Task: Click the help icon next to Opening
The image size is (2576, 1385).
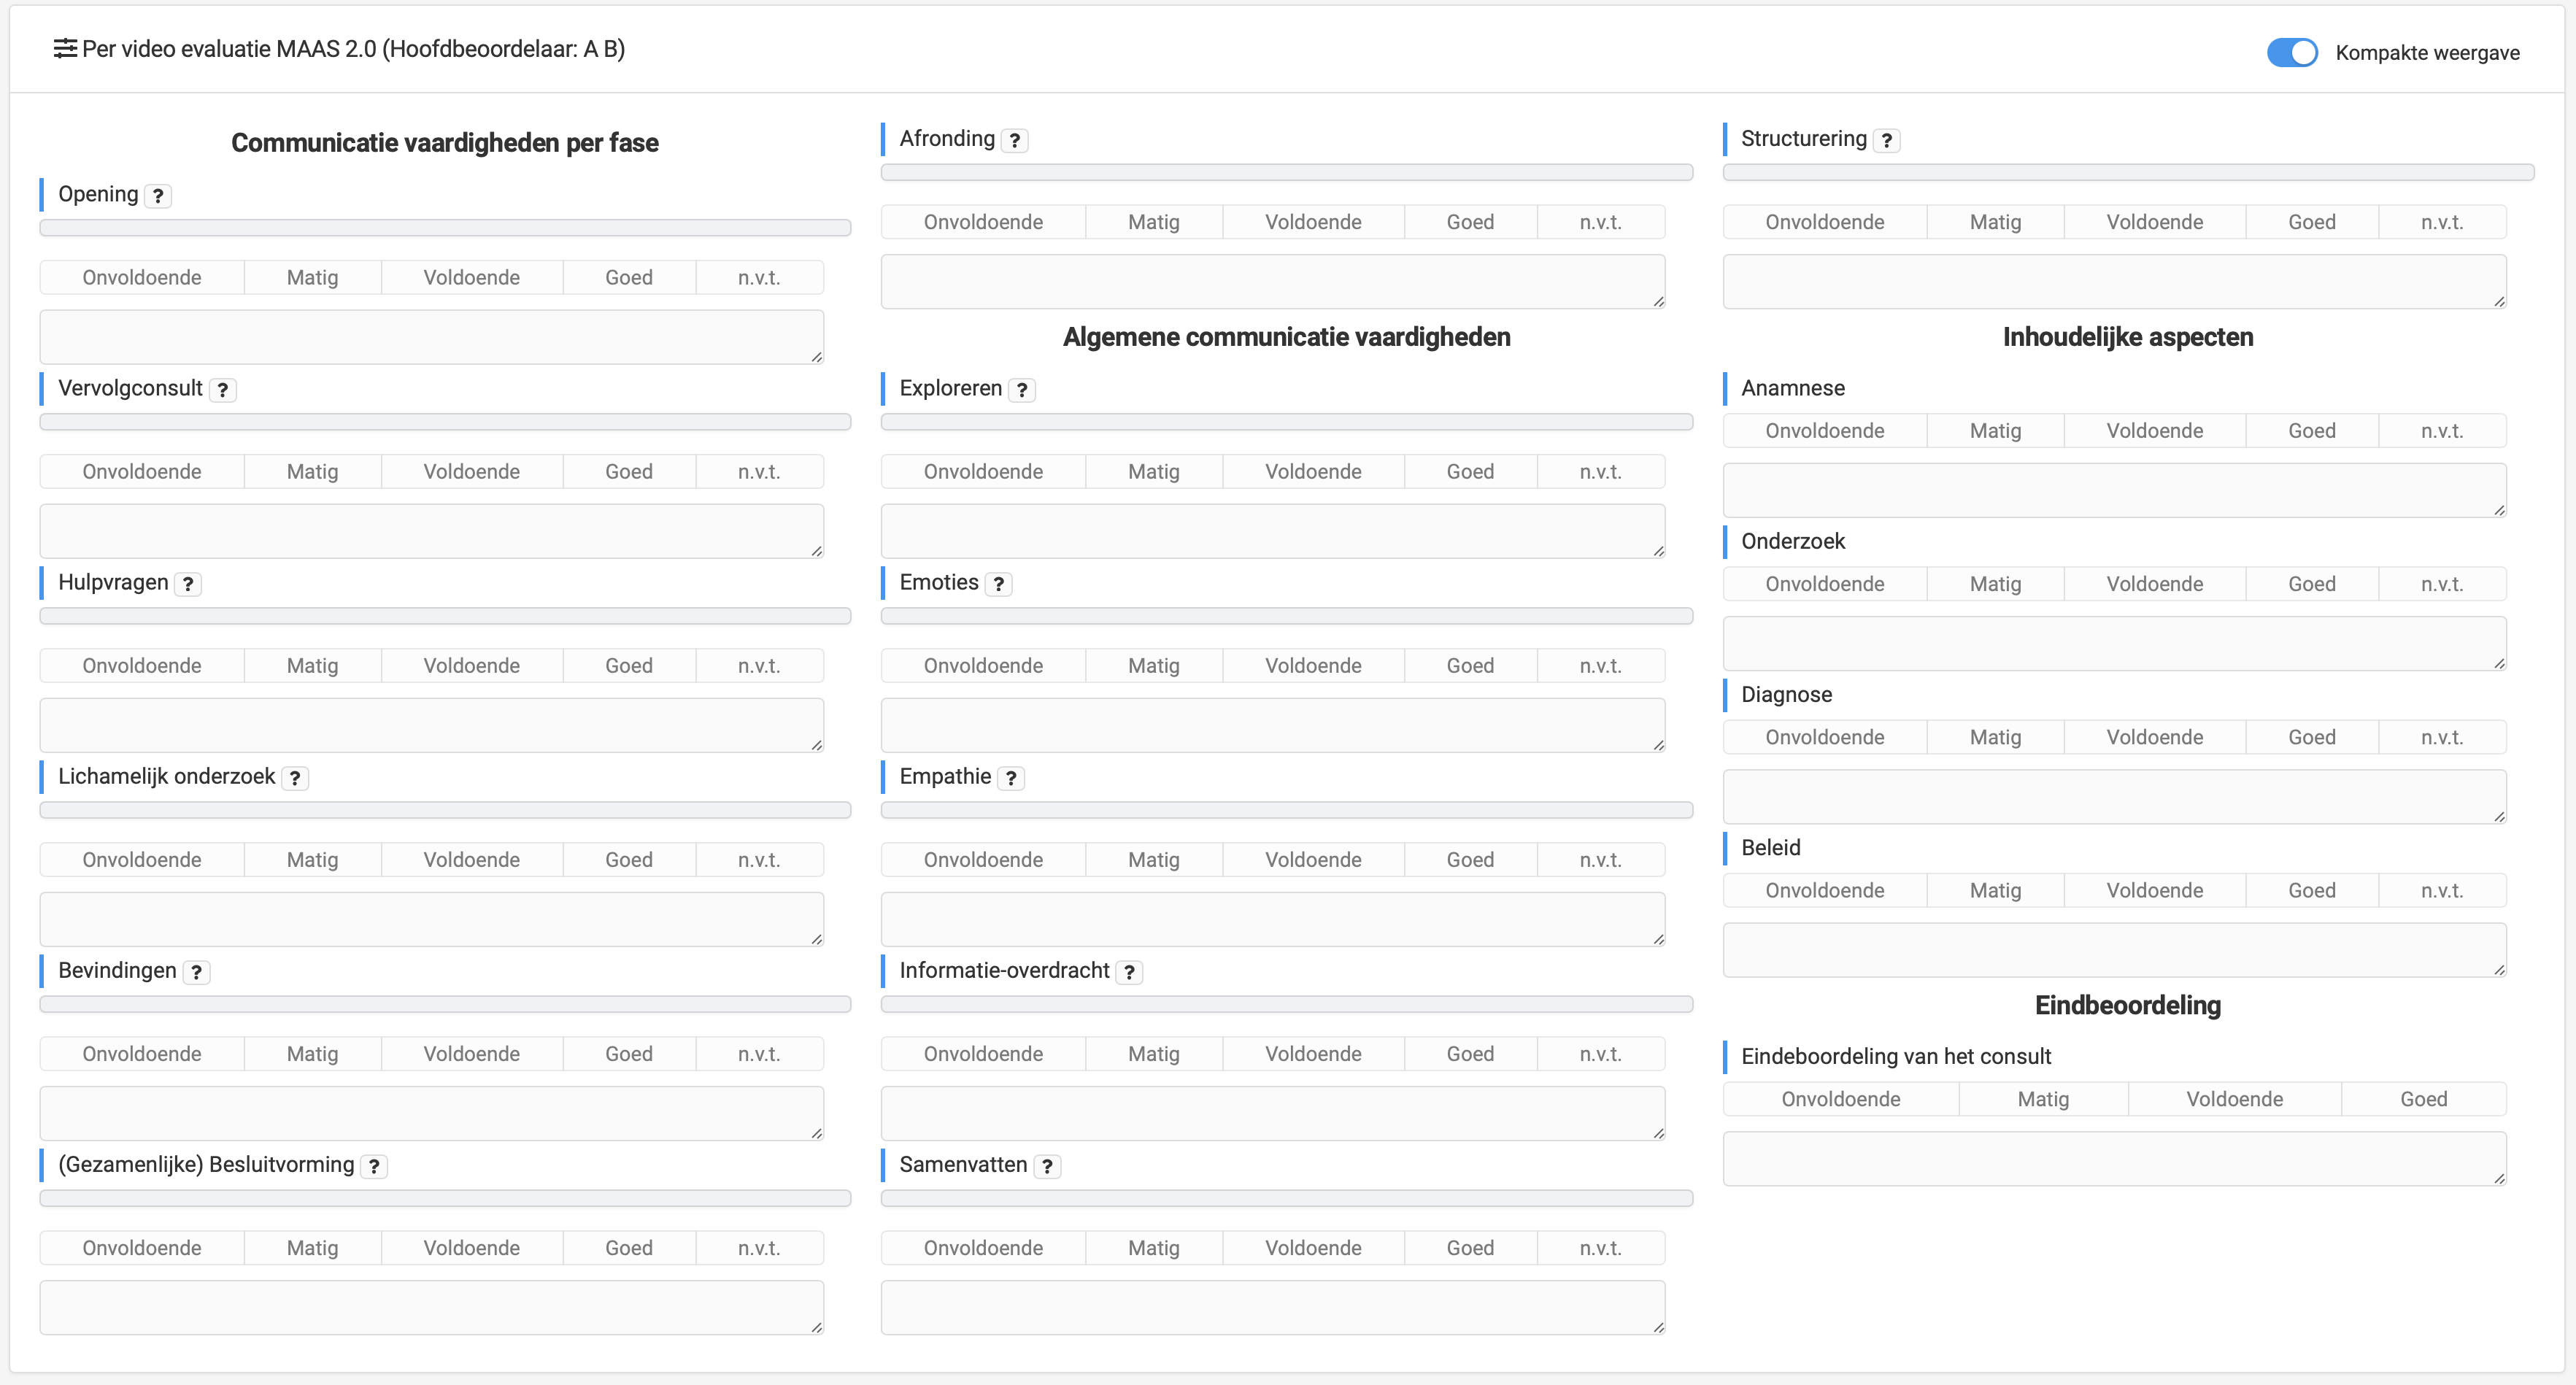Action: pyautogui.click(x=158, y=196)
